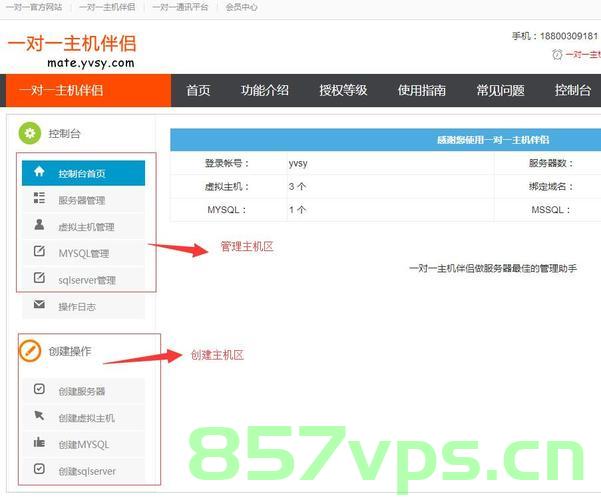Open the 一对一主机伴侣 top bar link
Screen dimensions: 601x500
coord(107,7)
